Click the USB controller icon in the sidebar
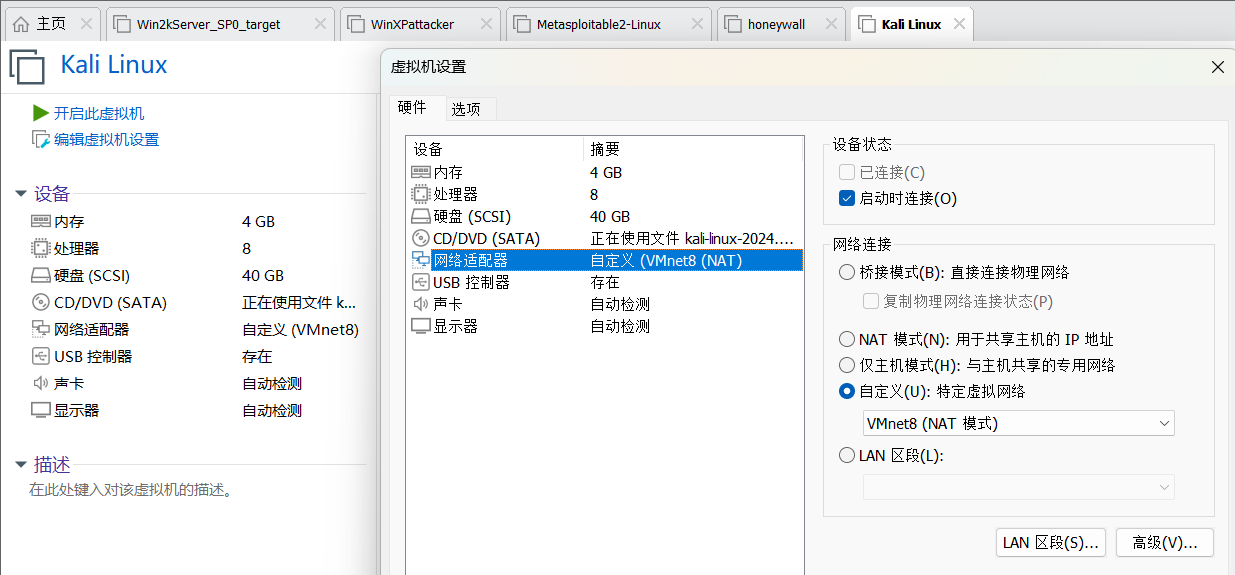 click(40, 356)
